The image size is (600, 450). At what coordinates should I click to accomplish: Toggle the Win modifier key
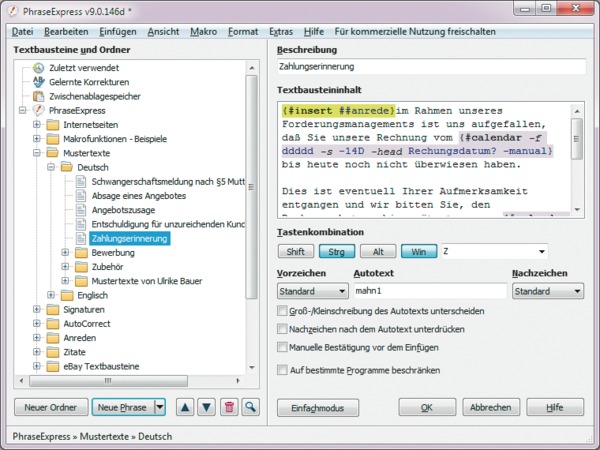point(419,251)
